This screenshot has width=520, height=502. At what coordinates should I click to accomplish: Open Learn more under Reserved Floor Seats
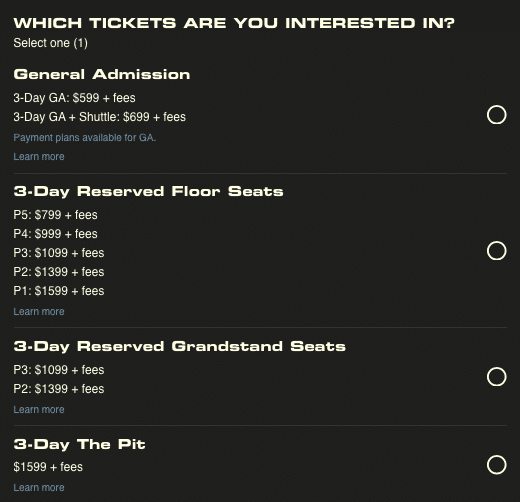click(x=39, y=312)
